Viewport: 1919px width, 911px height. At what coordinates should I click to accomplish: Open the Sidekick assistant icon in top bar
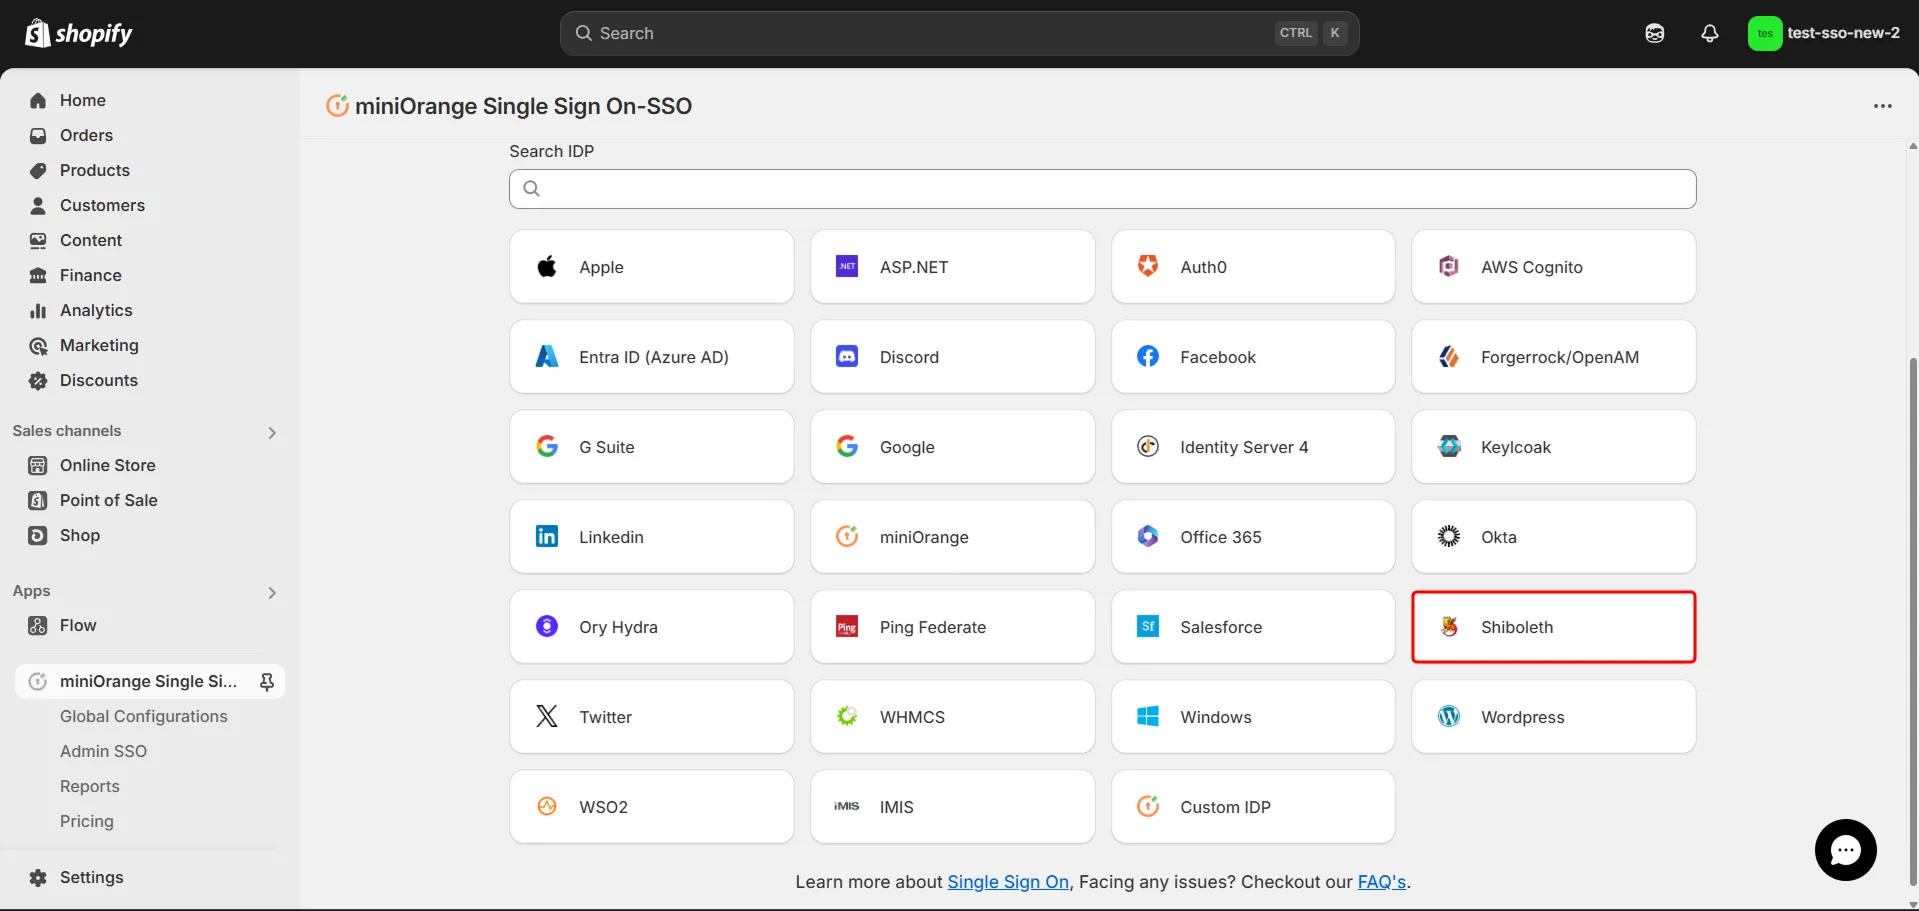(1655, 33)
